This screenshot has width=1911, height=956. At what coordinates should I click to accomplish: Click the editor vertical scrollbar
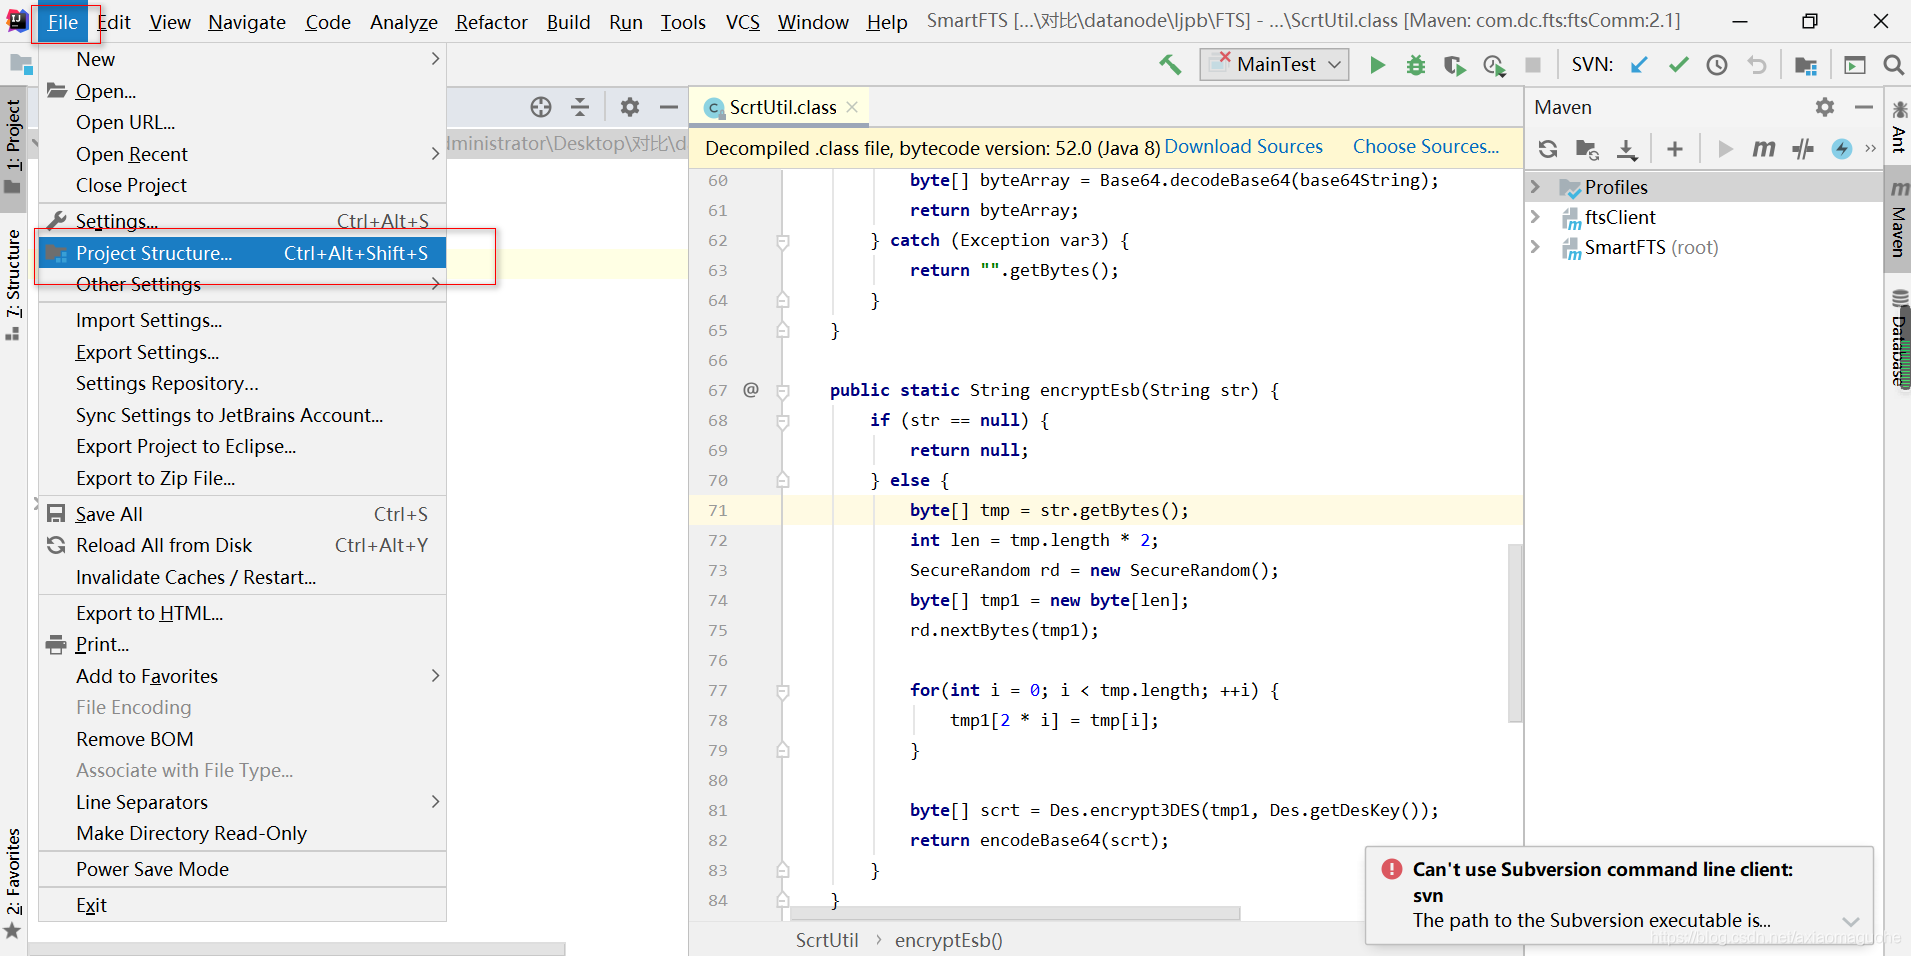click(x=1515, y=633)
